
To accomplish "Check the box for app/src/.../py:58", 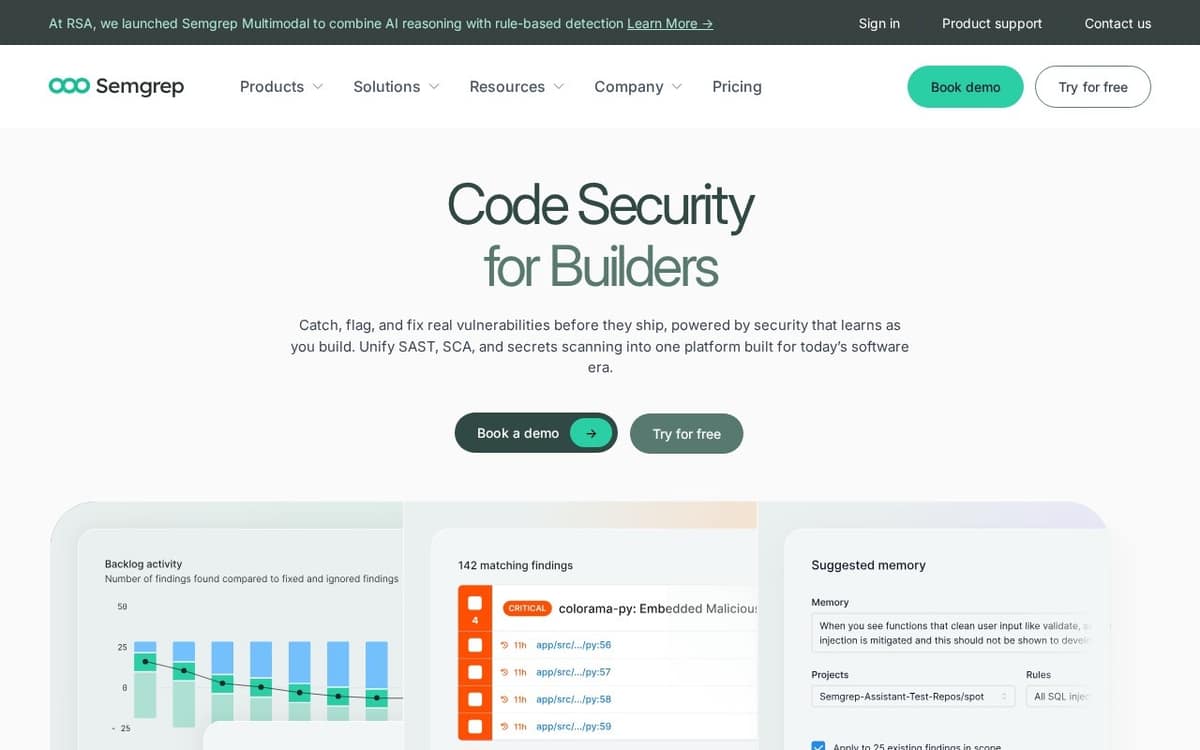I will click(475, 699).
